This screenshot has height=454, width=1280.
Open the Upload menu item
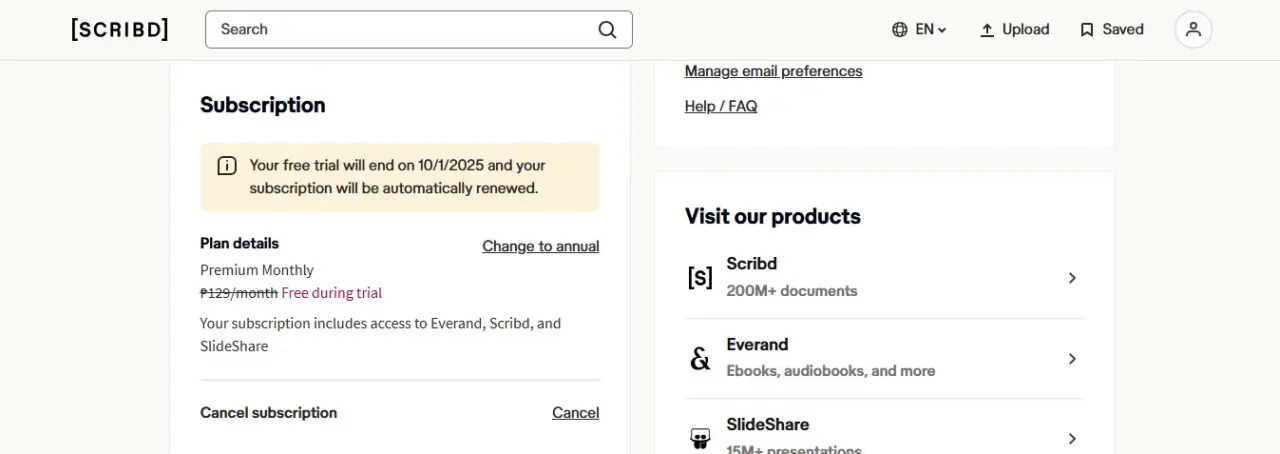click(1014, 30)
